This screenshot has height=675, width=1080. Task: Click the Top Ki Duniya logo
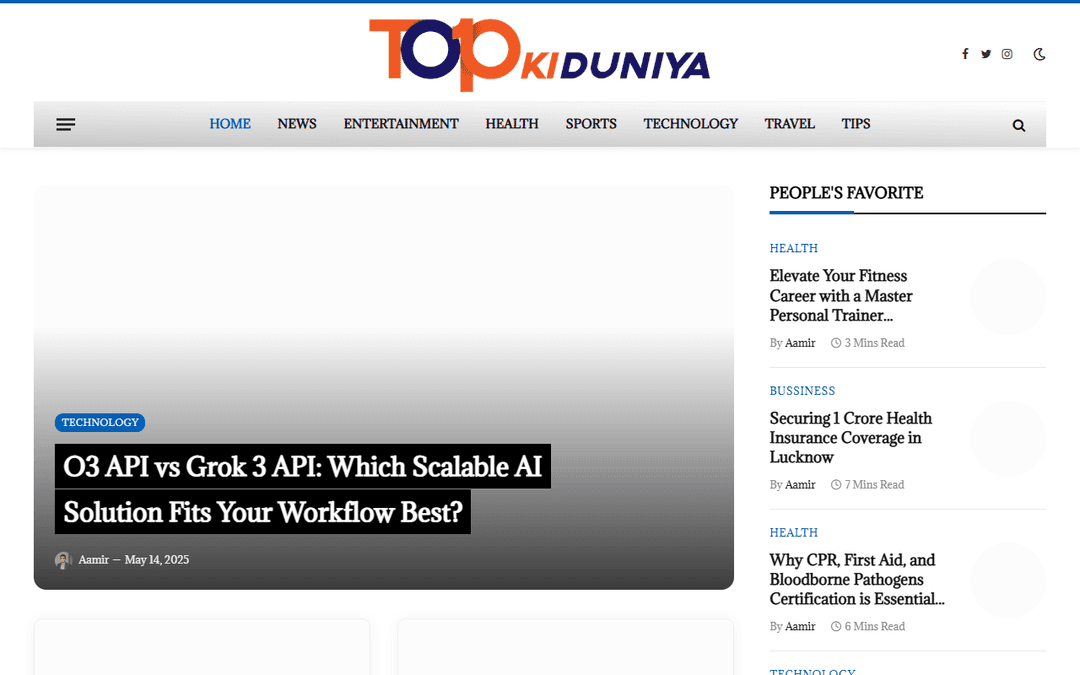point(539,54)
